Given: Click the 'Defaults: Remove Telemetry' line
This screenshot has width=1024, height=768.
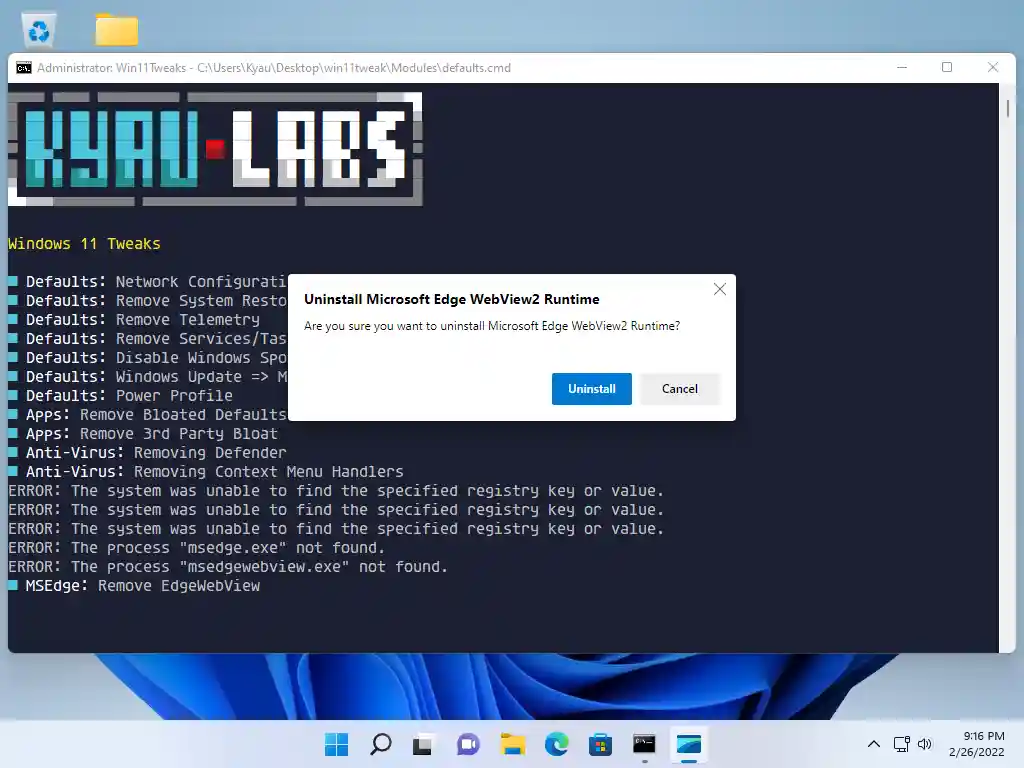Looking at the screenshot, I should [x=134, y=319].
